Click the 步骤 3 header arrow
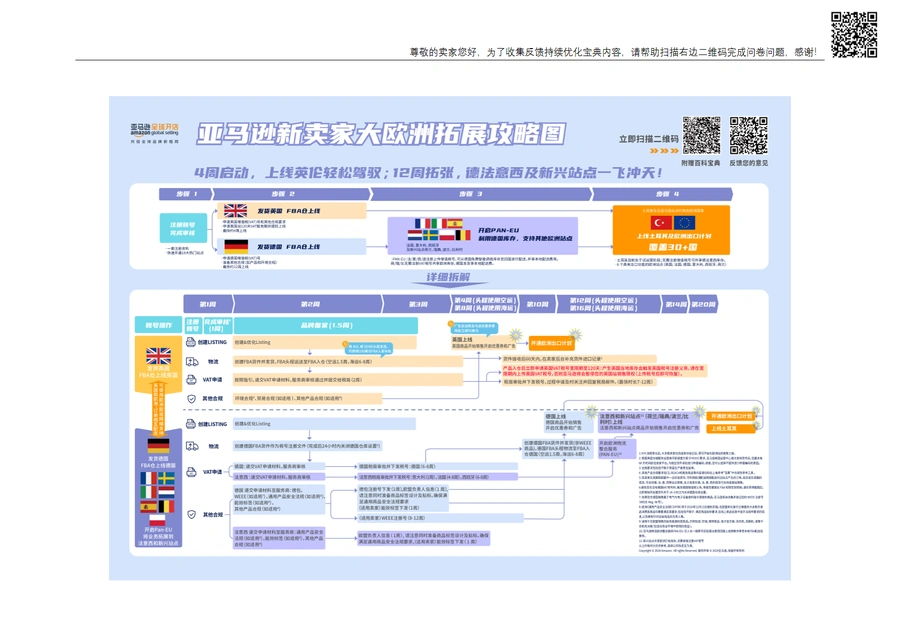The height and width of the screenshot is (636, 900). tap(481, 194)
